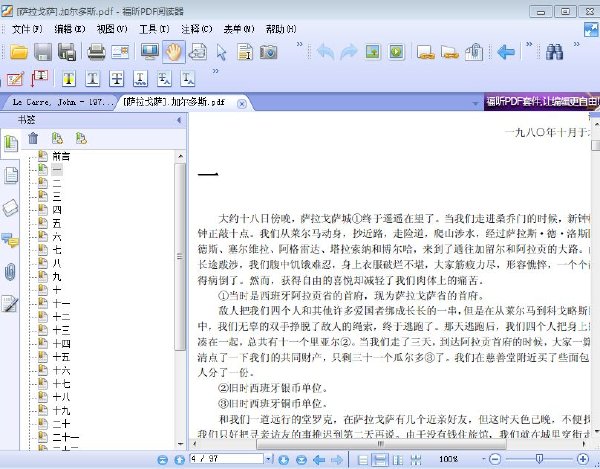Save the document with the floppy icon
The height and width of the screenshot is (469, 600).
click(x=43, y=52)
